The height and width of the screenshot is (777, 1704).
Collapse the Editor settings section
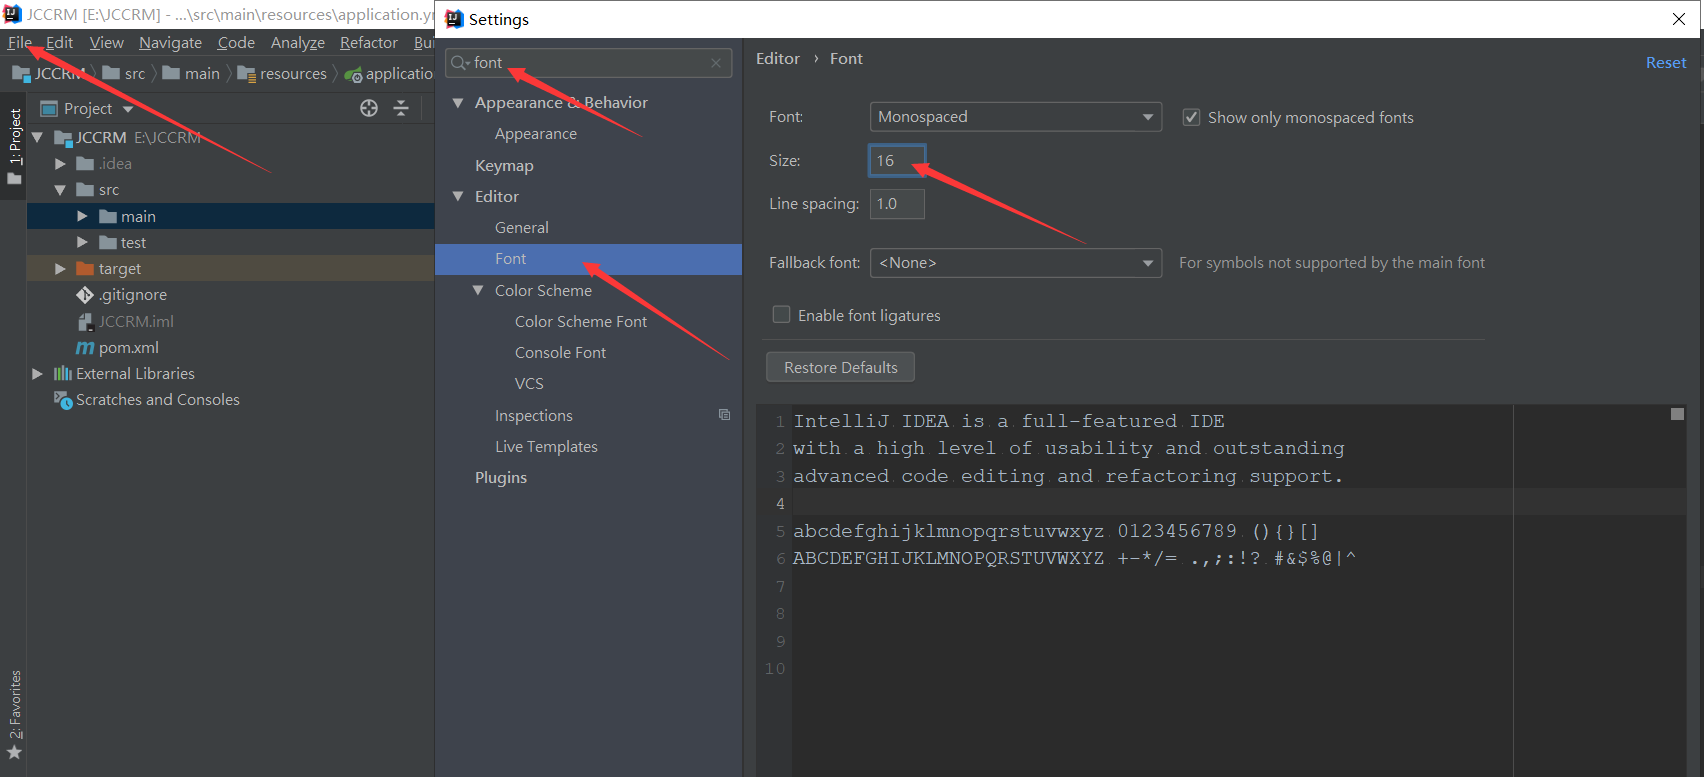point(458,196)
